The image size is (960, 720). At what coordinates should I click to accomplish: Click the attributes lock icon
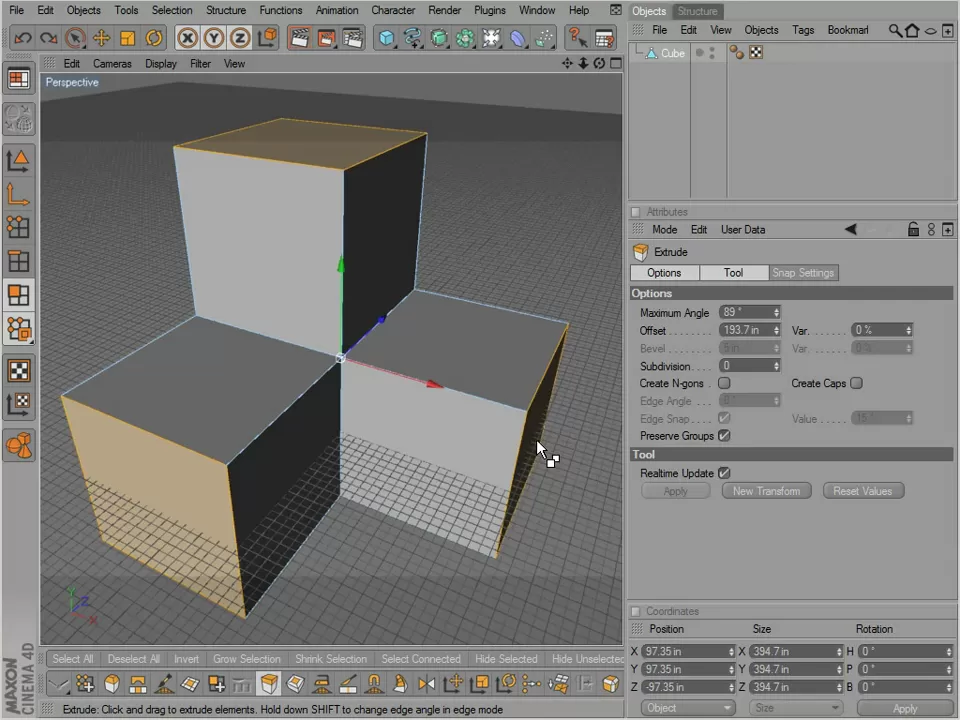click(913, 230)
